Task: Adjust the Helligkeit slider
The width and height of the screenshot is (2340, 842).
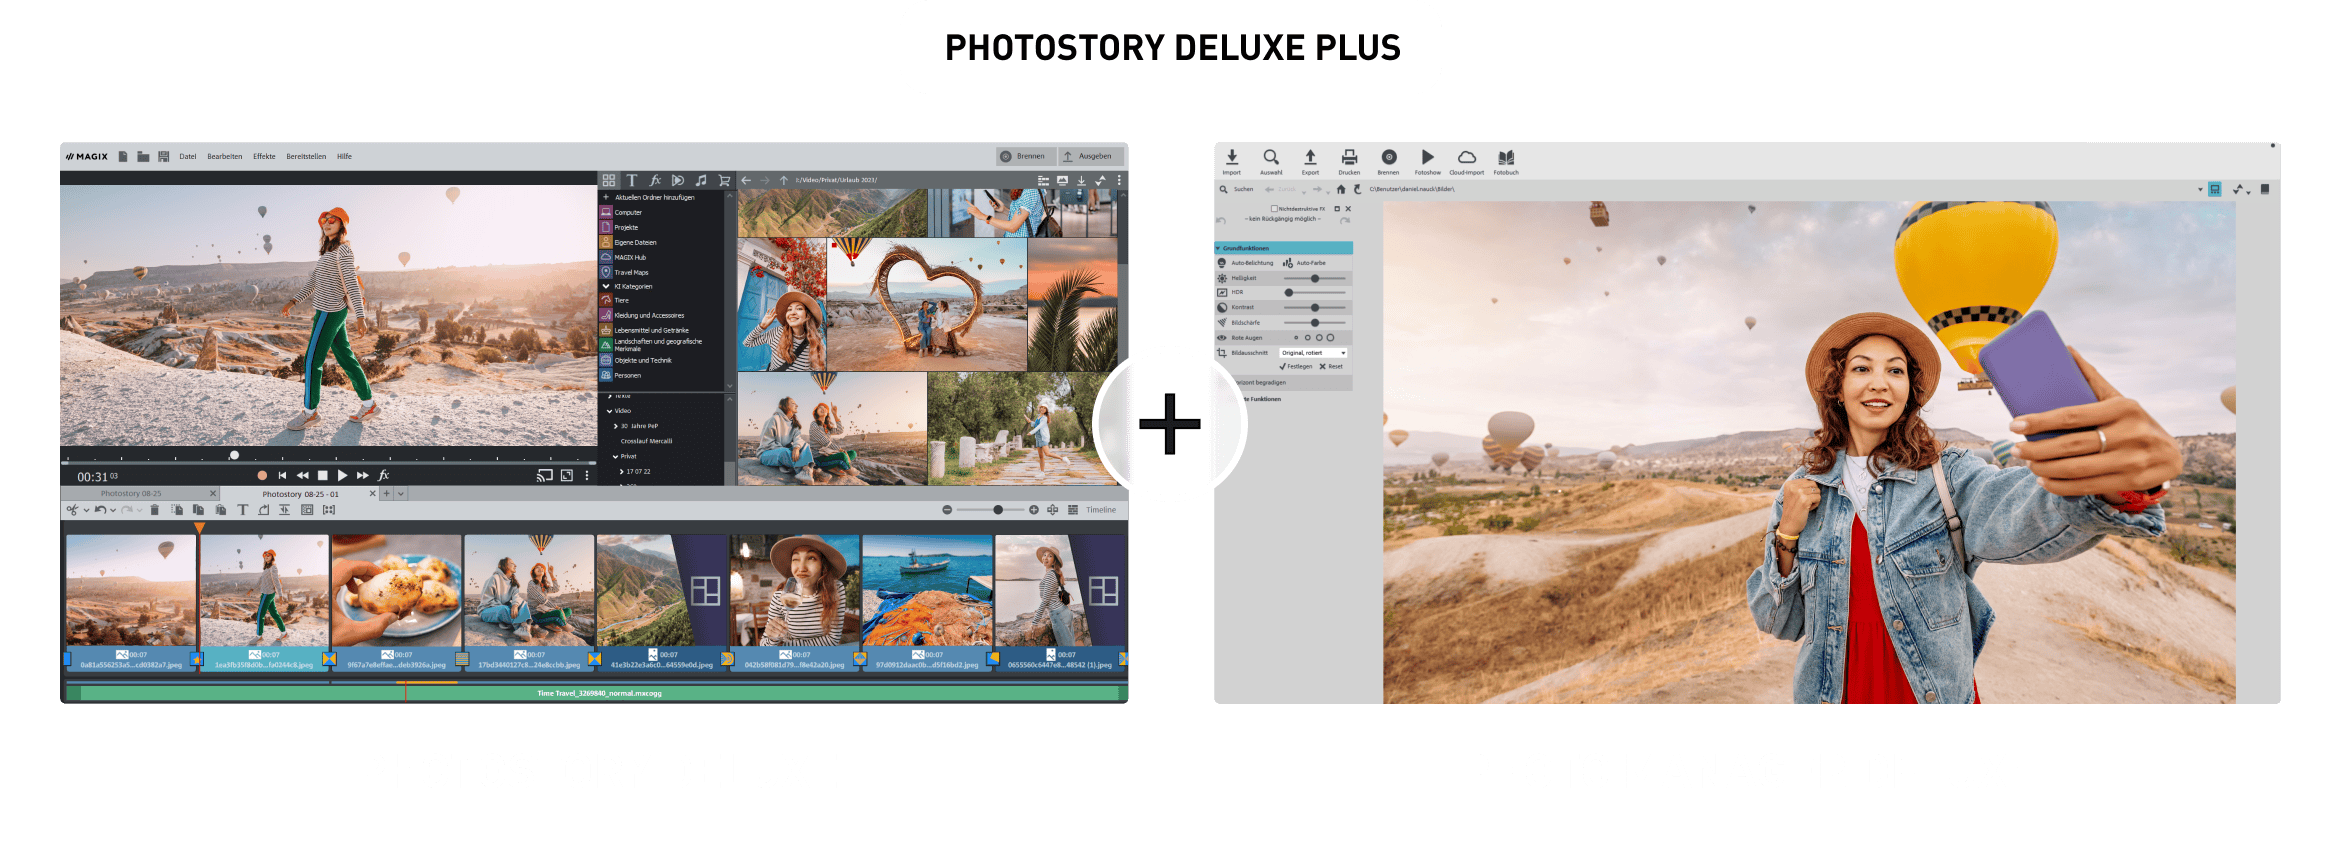Action: click(1314, 278)
